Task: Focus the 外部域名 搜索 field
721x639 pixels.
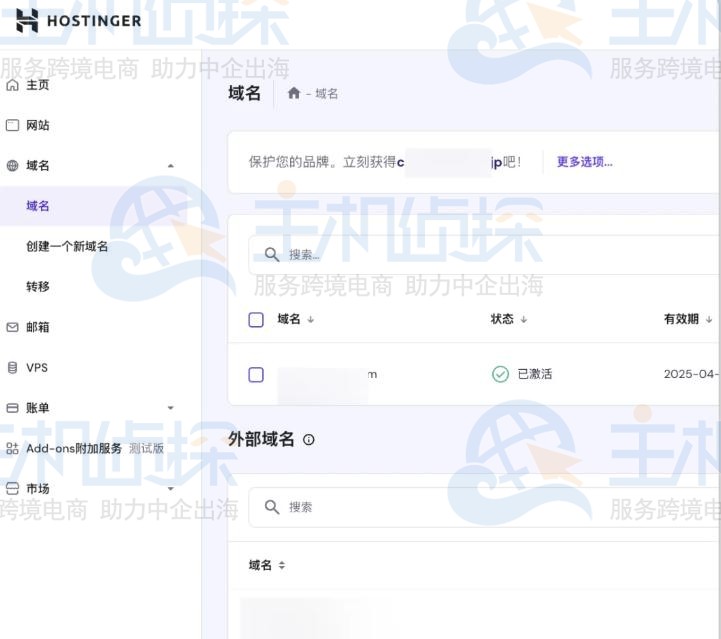Action: 485,507
